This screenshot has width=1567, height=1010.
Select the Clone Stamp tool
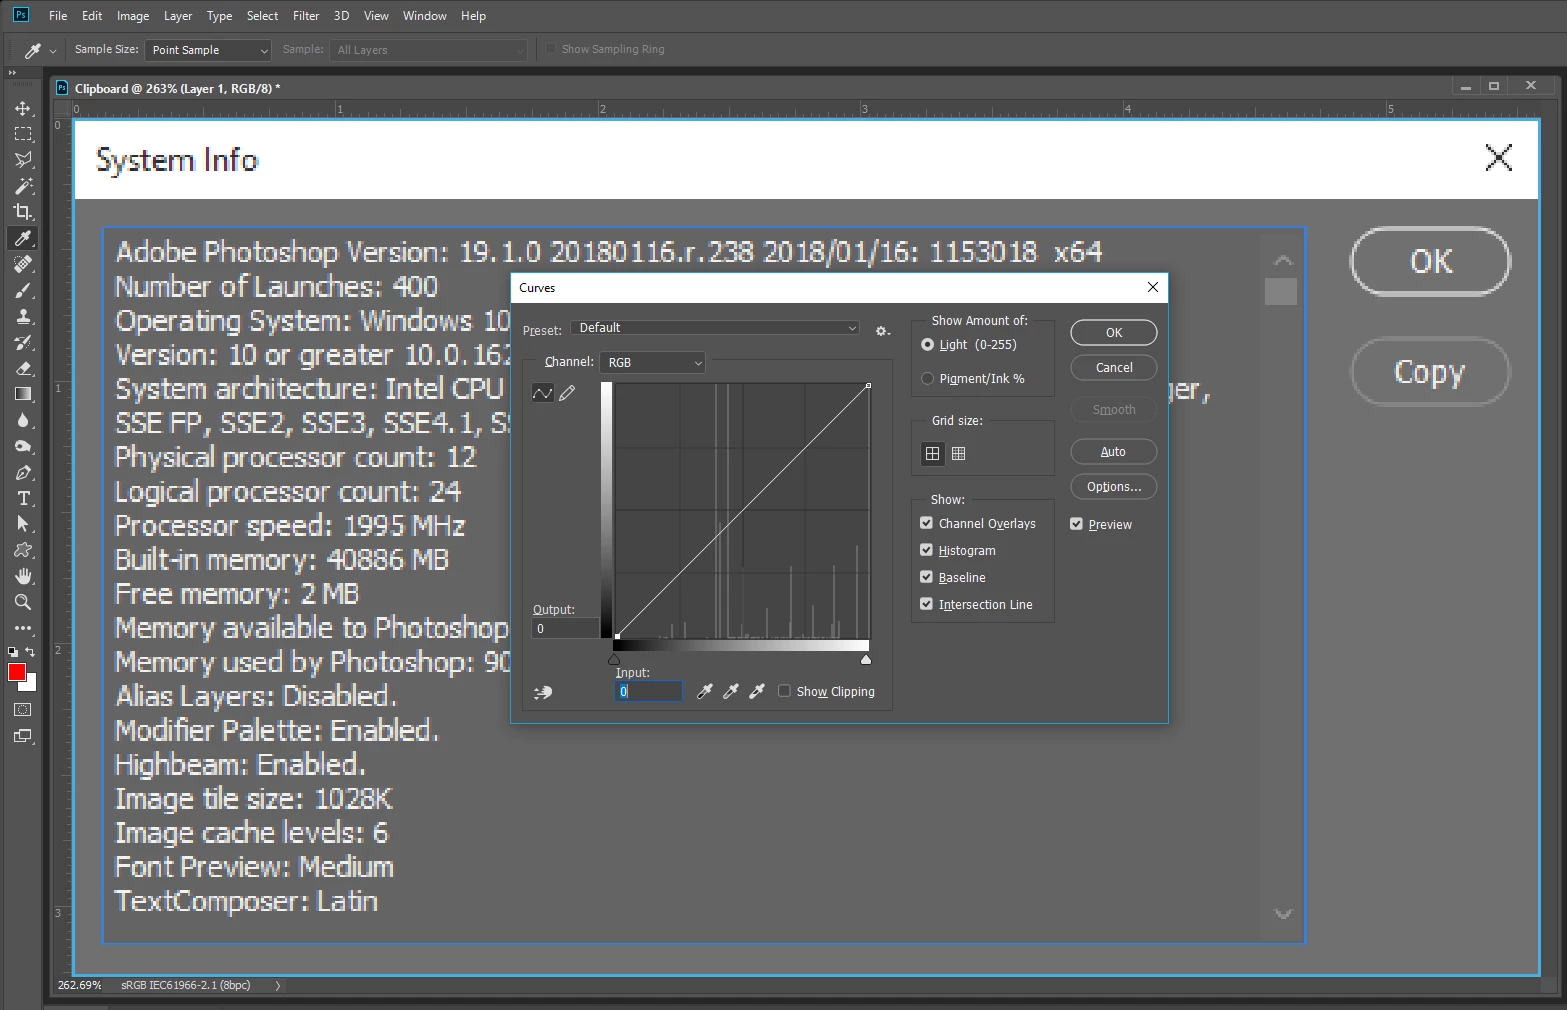click(23, 316)
